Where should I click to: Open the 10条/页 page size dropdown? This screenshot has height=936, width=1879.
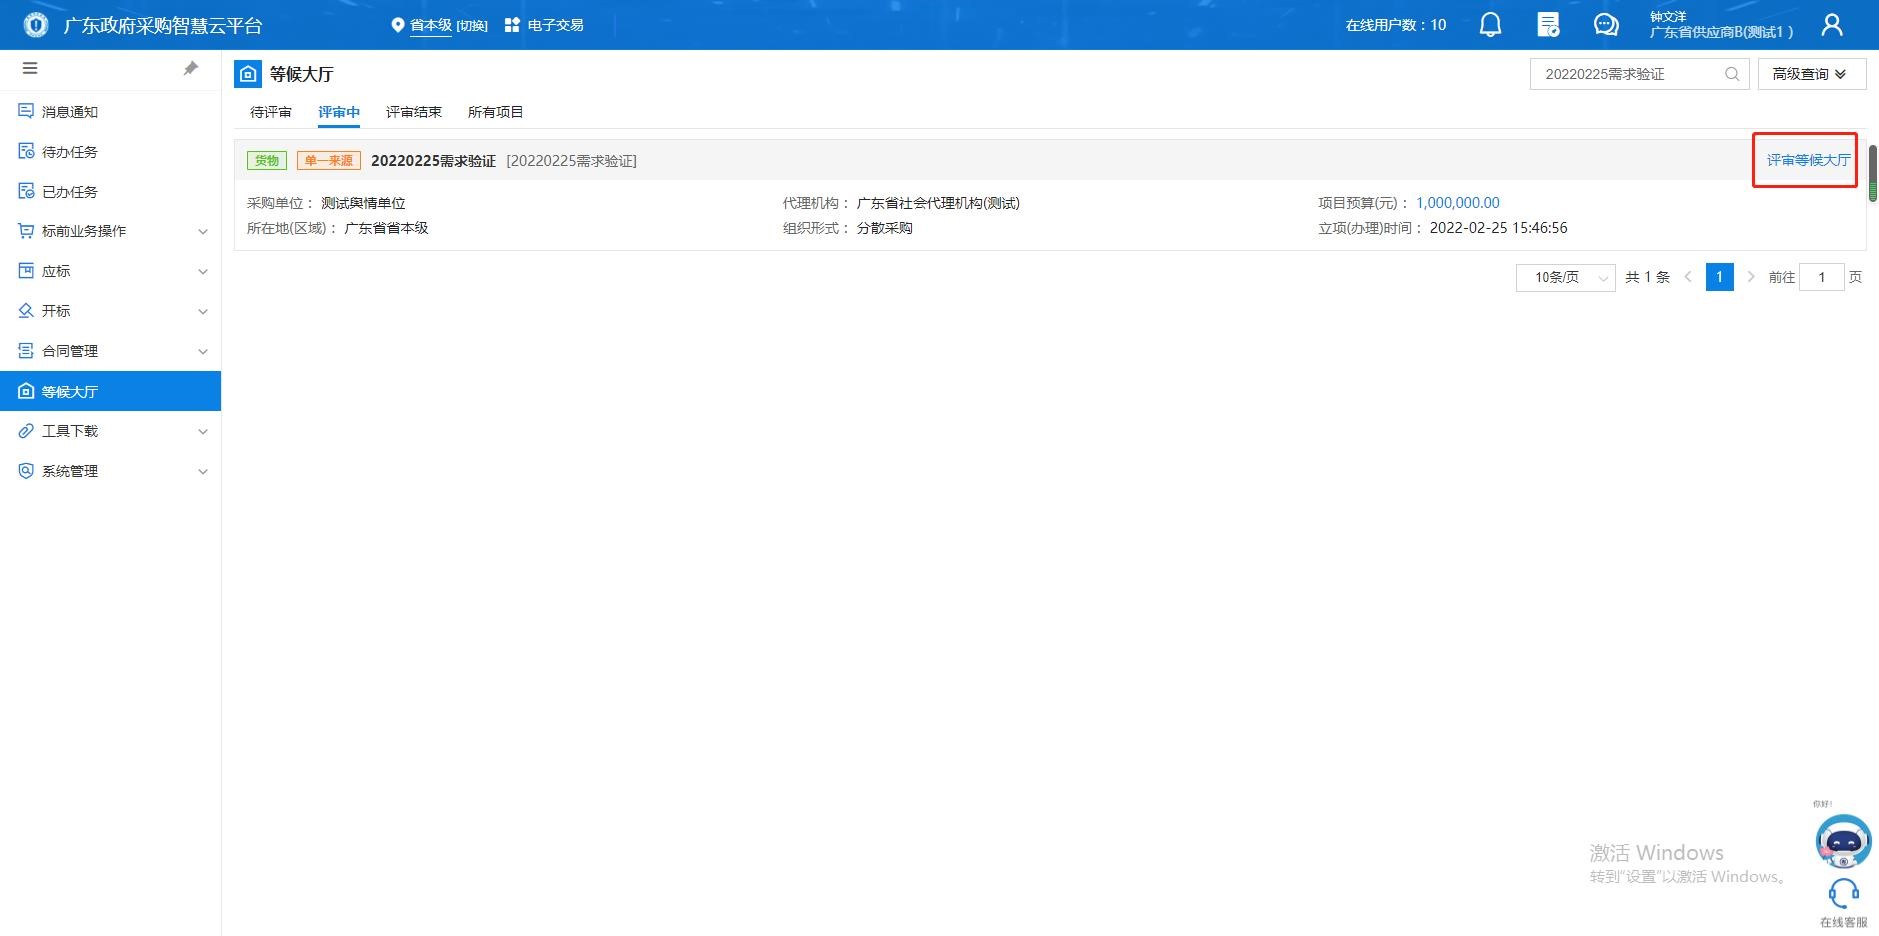(1565, 277)
